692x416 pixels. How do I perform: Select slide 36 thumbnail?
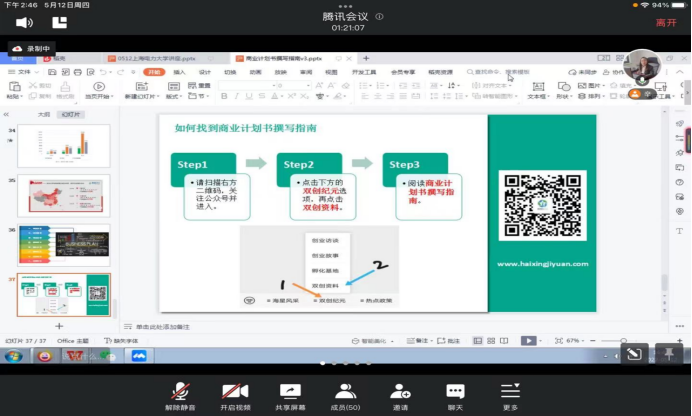pos(64,245)
